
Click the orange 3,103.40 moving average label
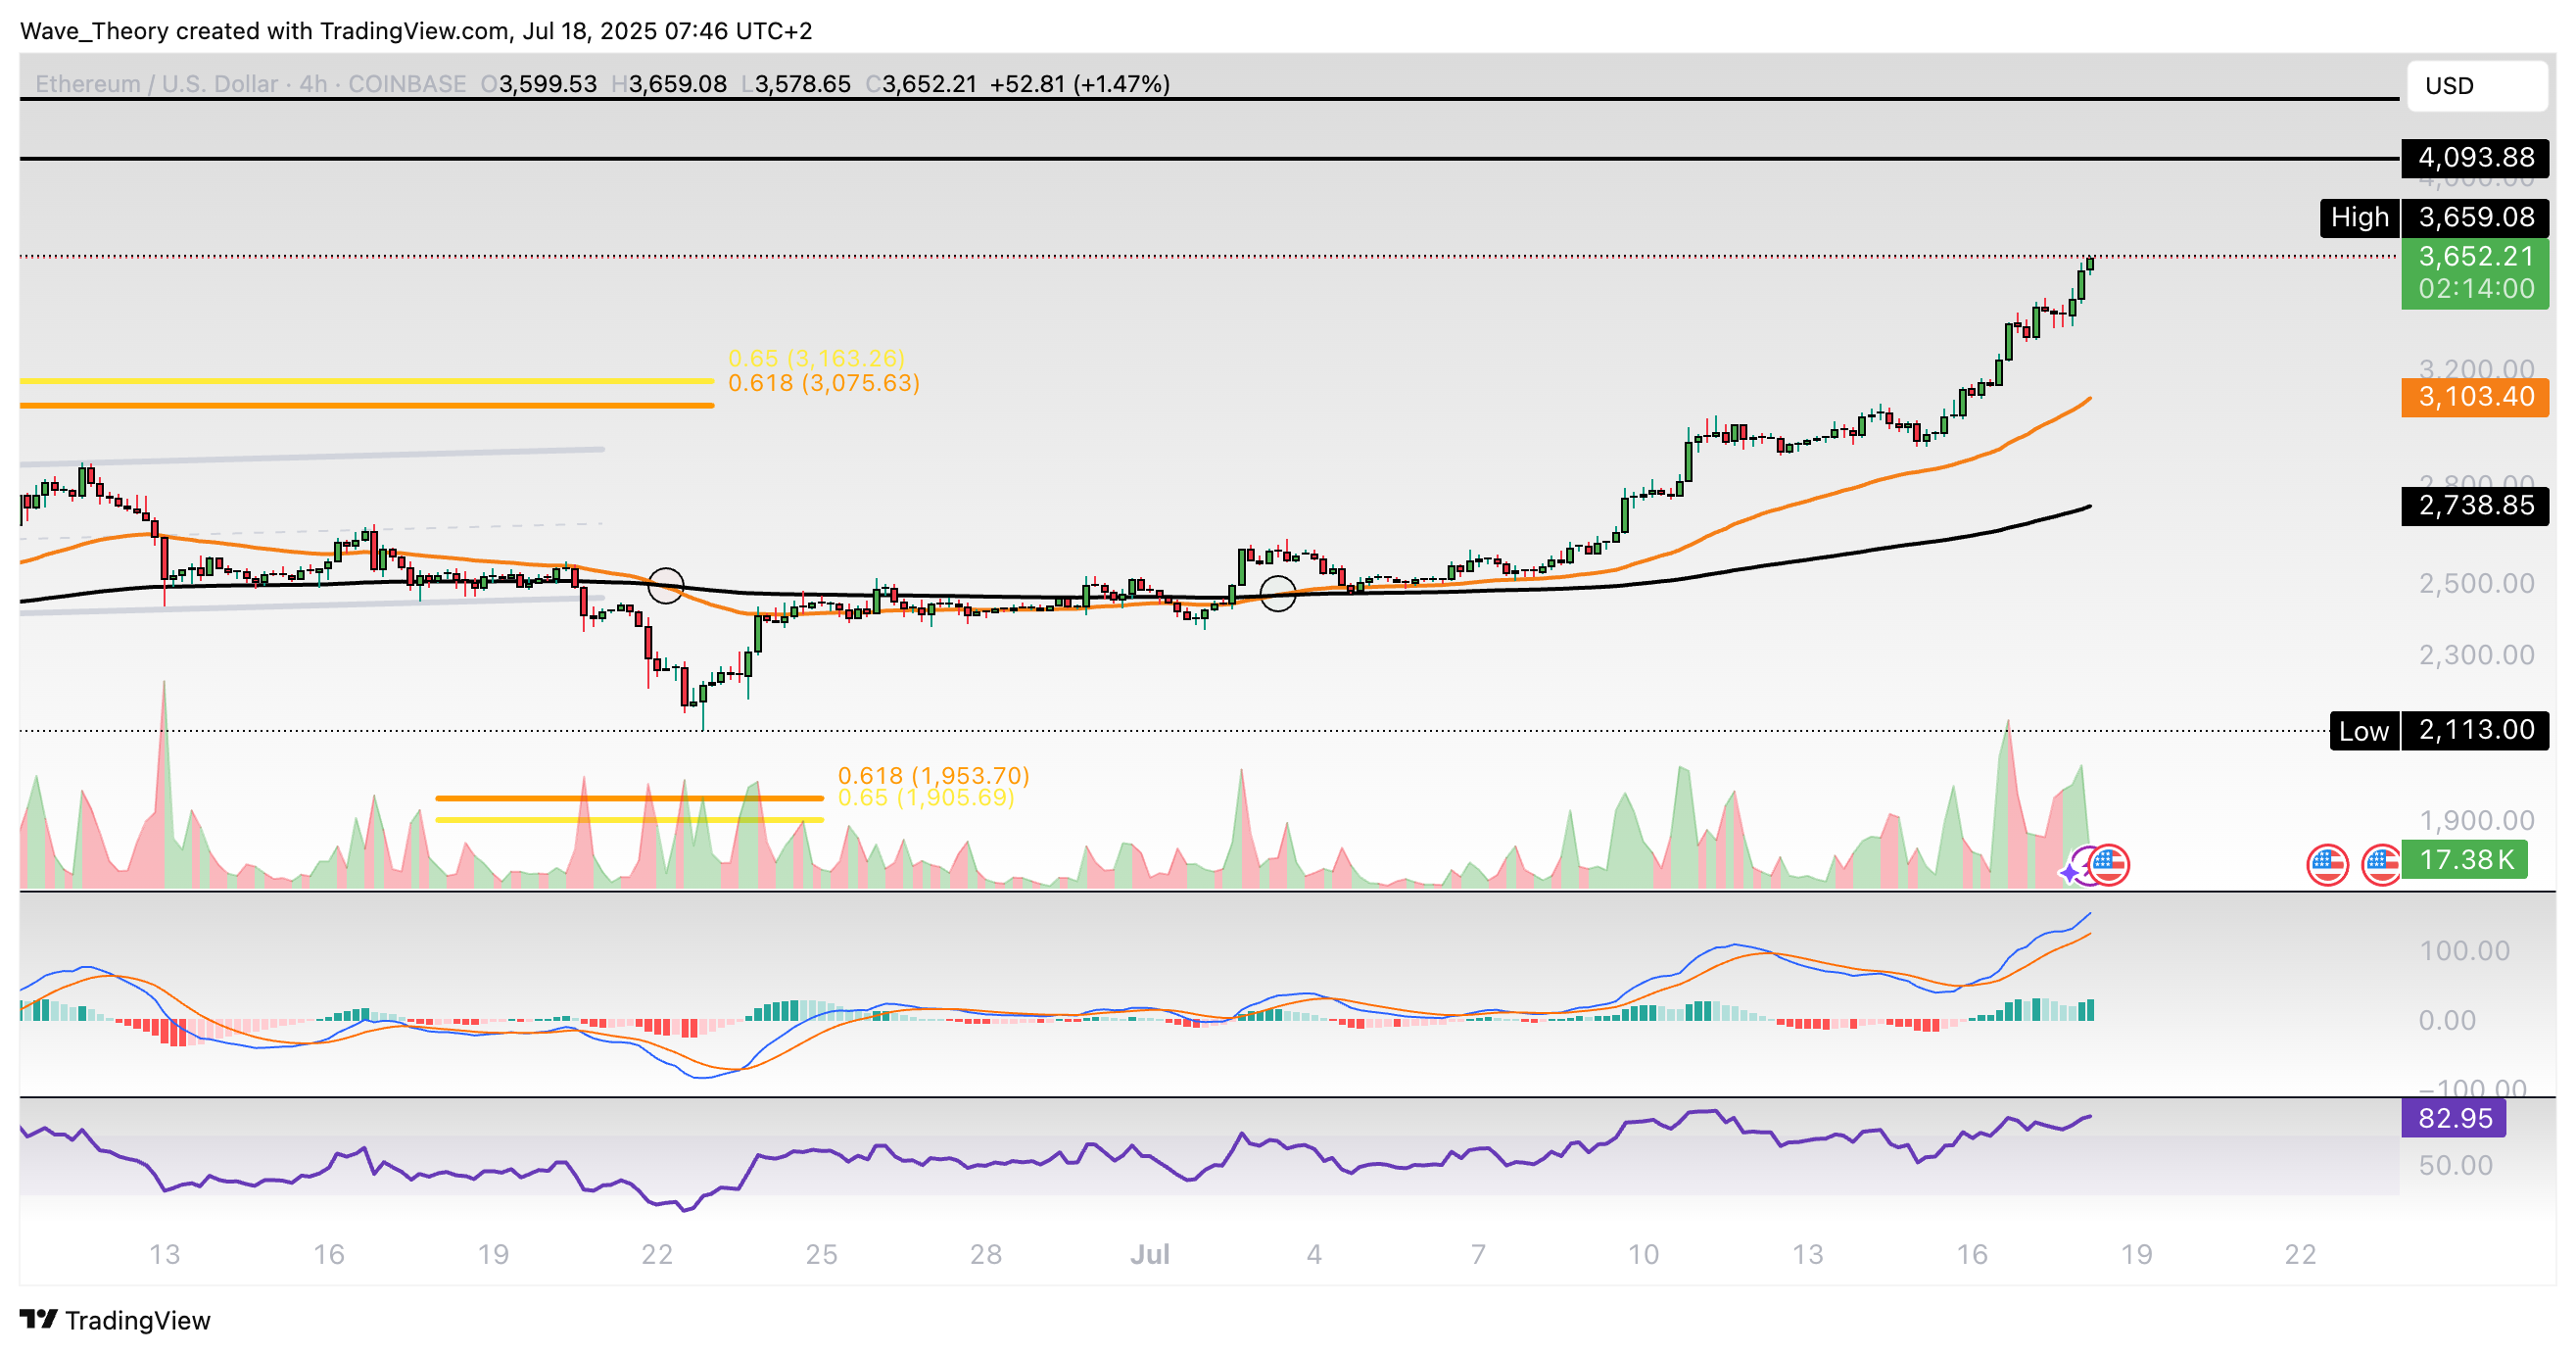2475,396
